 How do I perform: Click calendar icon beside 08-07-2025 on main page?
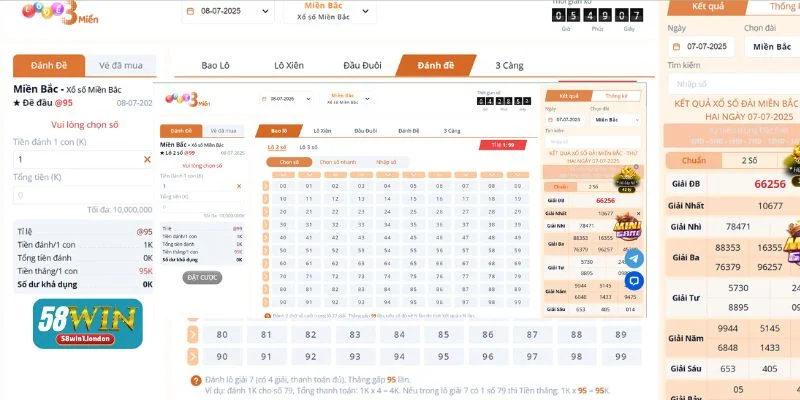[190, 11]
